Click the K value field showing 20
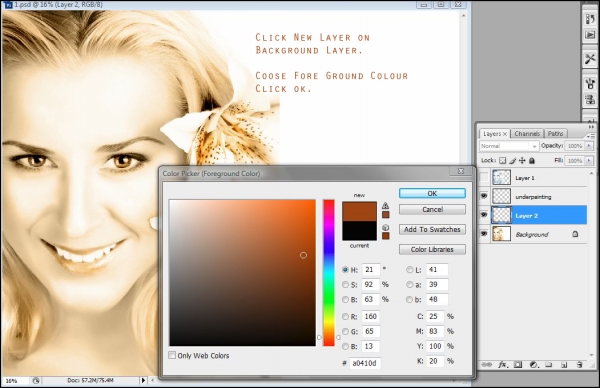Image resolution: width=600 pixels, height=388 pixels. click(x=435, y=361)
